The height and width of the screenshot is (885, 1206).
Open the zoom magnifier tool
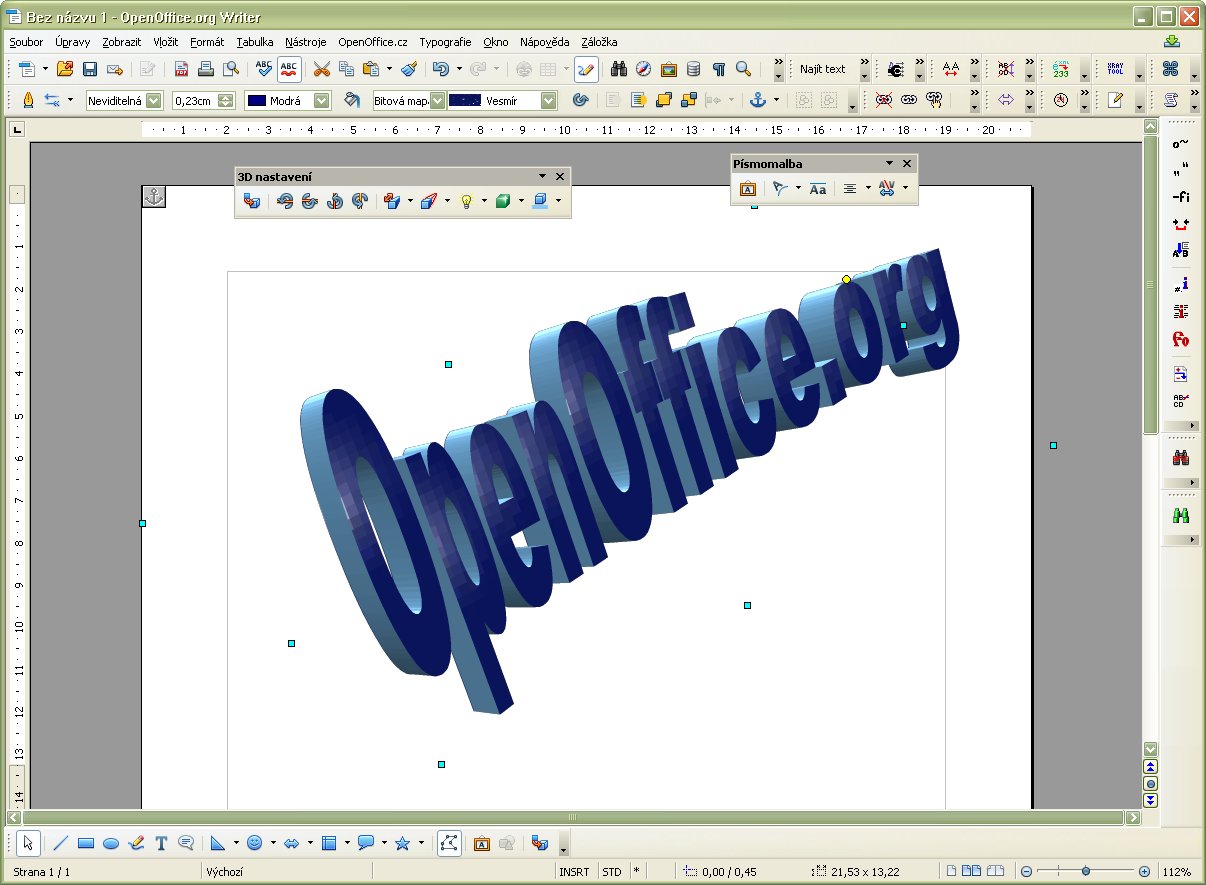point(743,69)
